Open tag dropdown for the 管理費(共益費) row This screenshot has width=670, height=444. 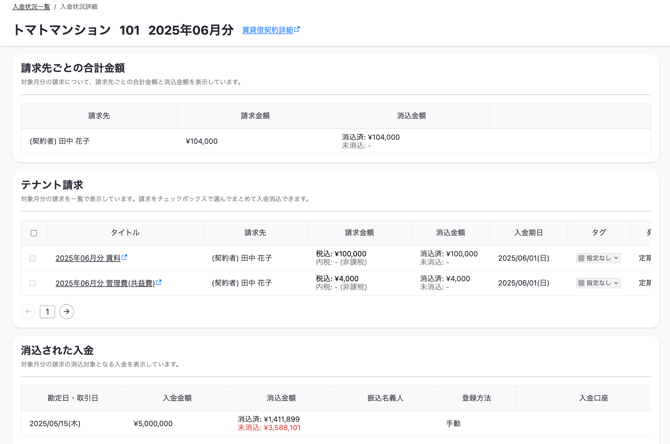[x=598, y=283]
